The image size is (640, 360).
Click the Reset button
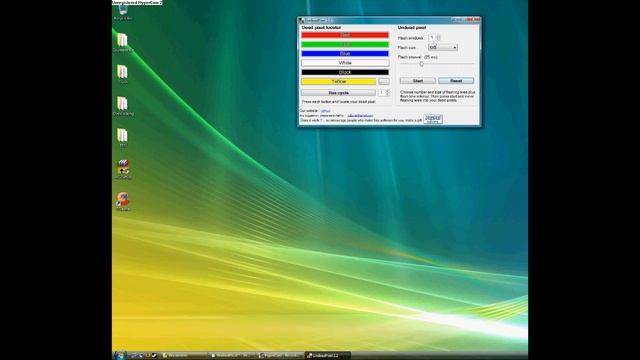[x=456, y=81]
